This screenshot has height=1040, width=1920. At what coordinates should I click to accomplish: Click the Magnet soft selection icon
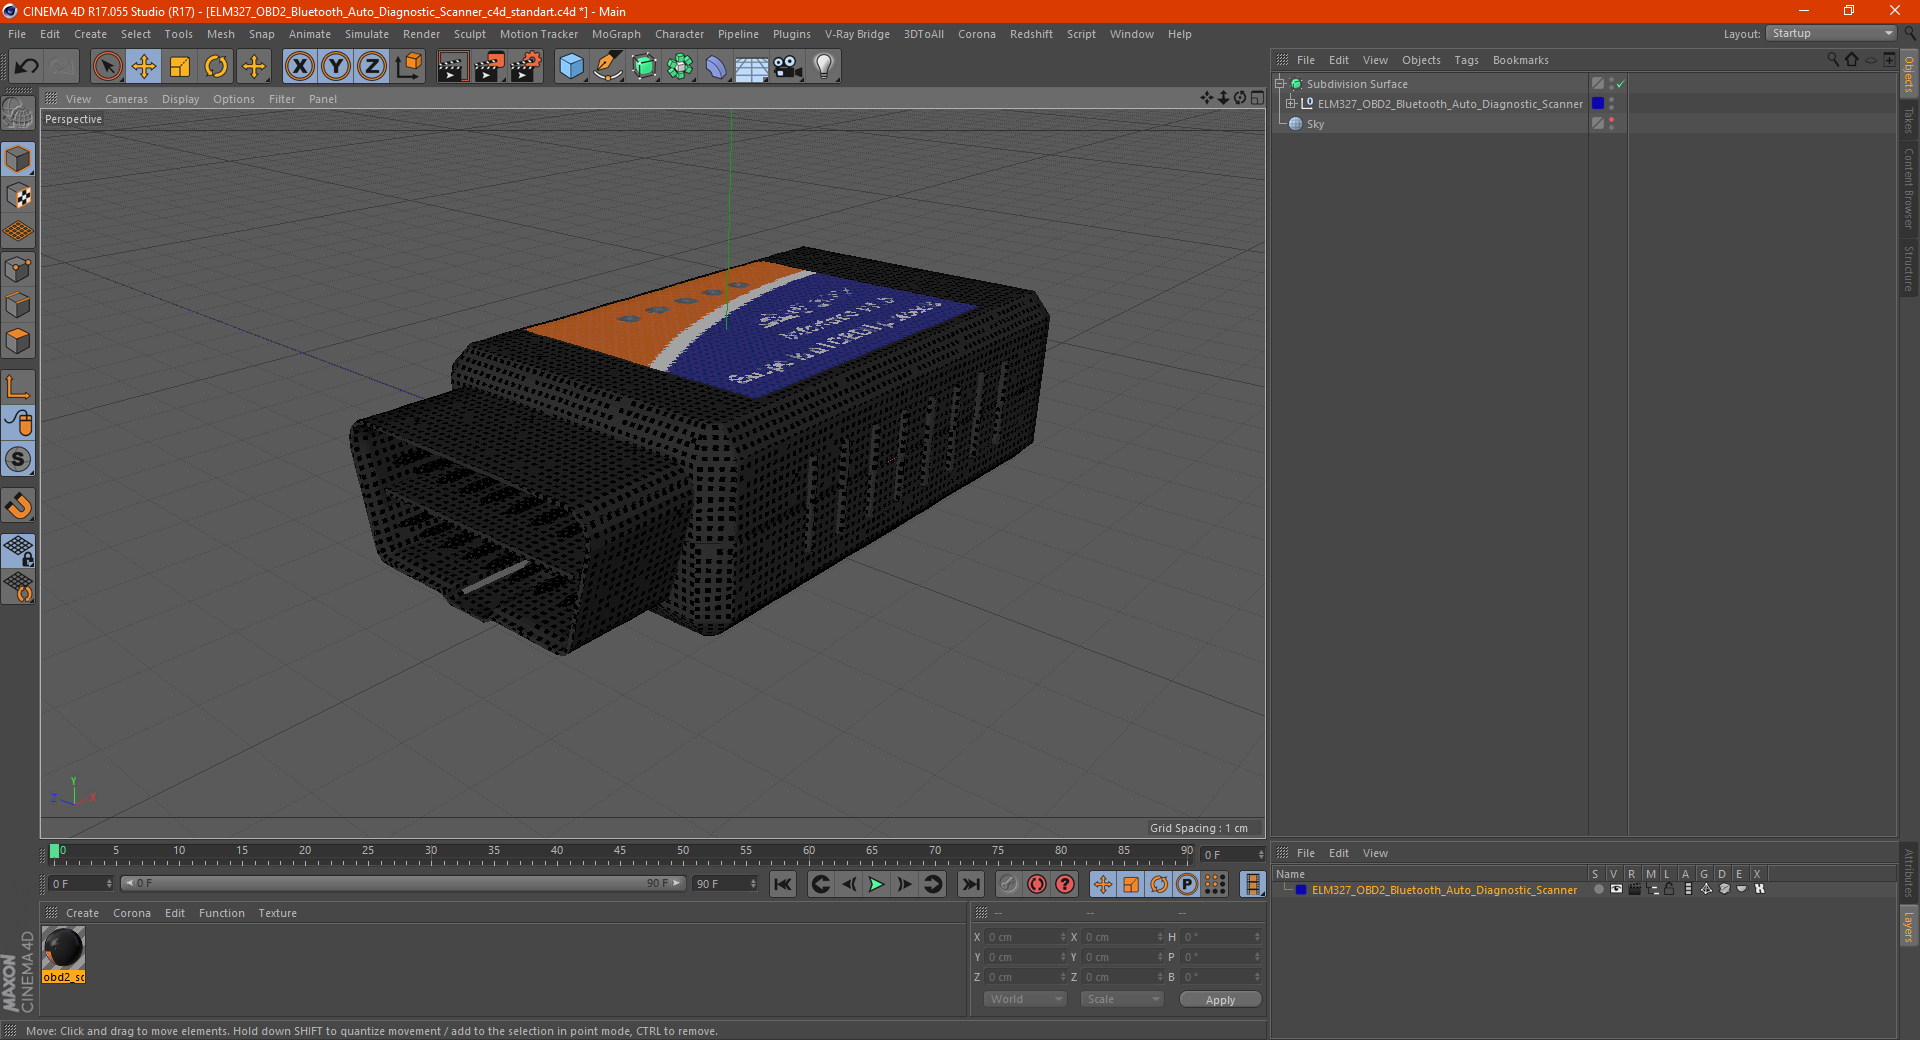pyautogui.click(x=18, y=506)
